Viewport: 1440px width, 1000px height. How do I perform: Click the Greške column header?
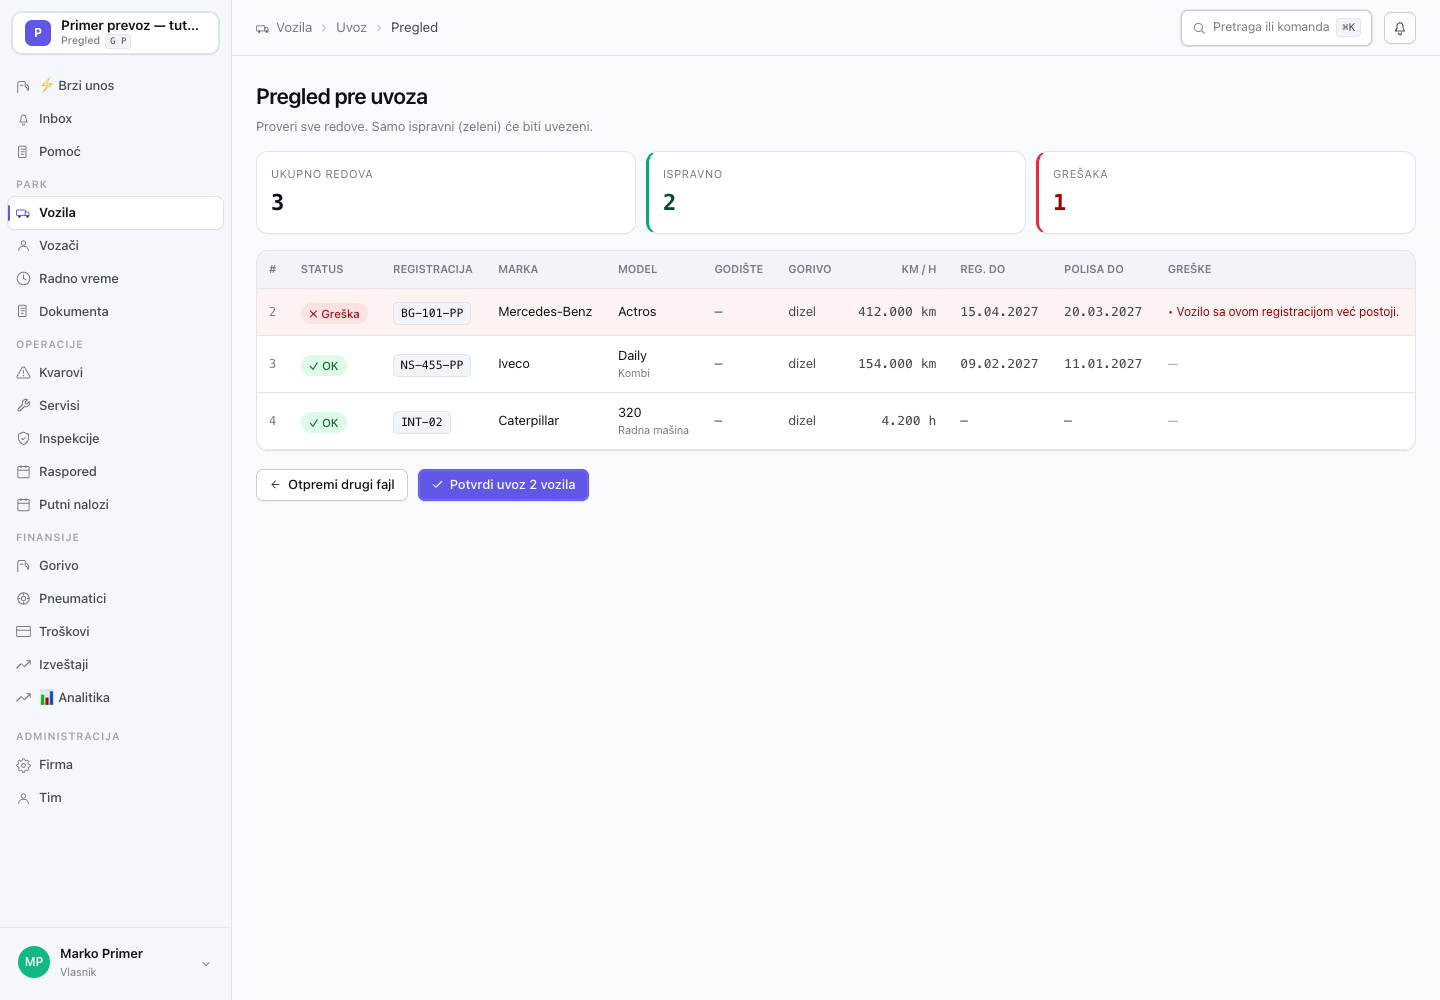point(1189,270)
